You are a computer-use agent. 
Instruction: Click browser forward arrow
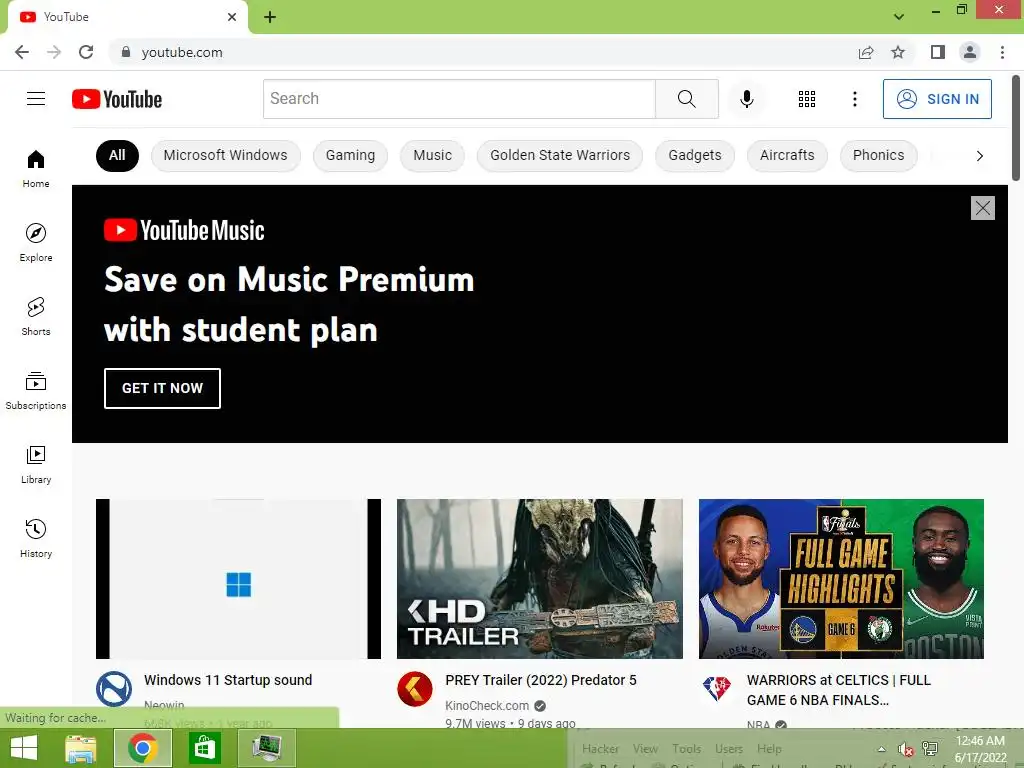point(54,52)
